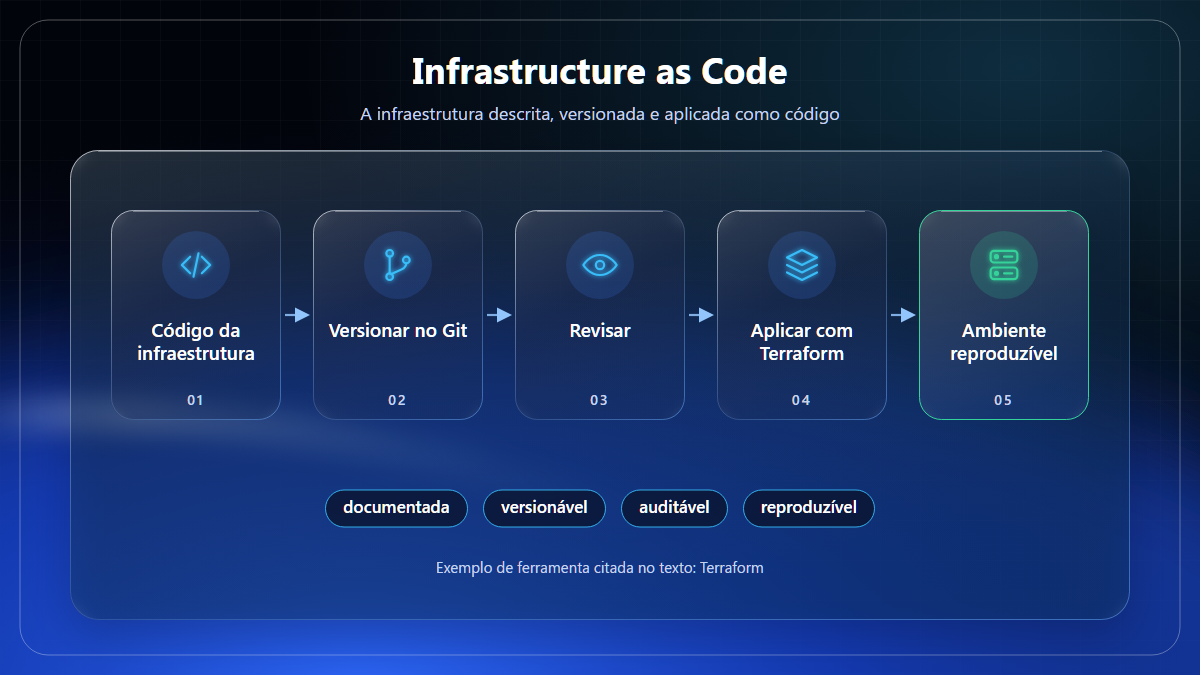
Task: Select the reproduzível tag
Action: 809,508
